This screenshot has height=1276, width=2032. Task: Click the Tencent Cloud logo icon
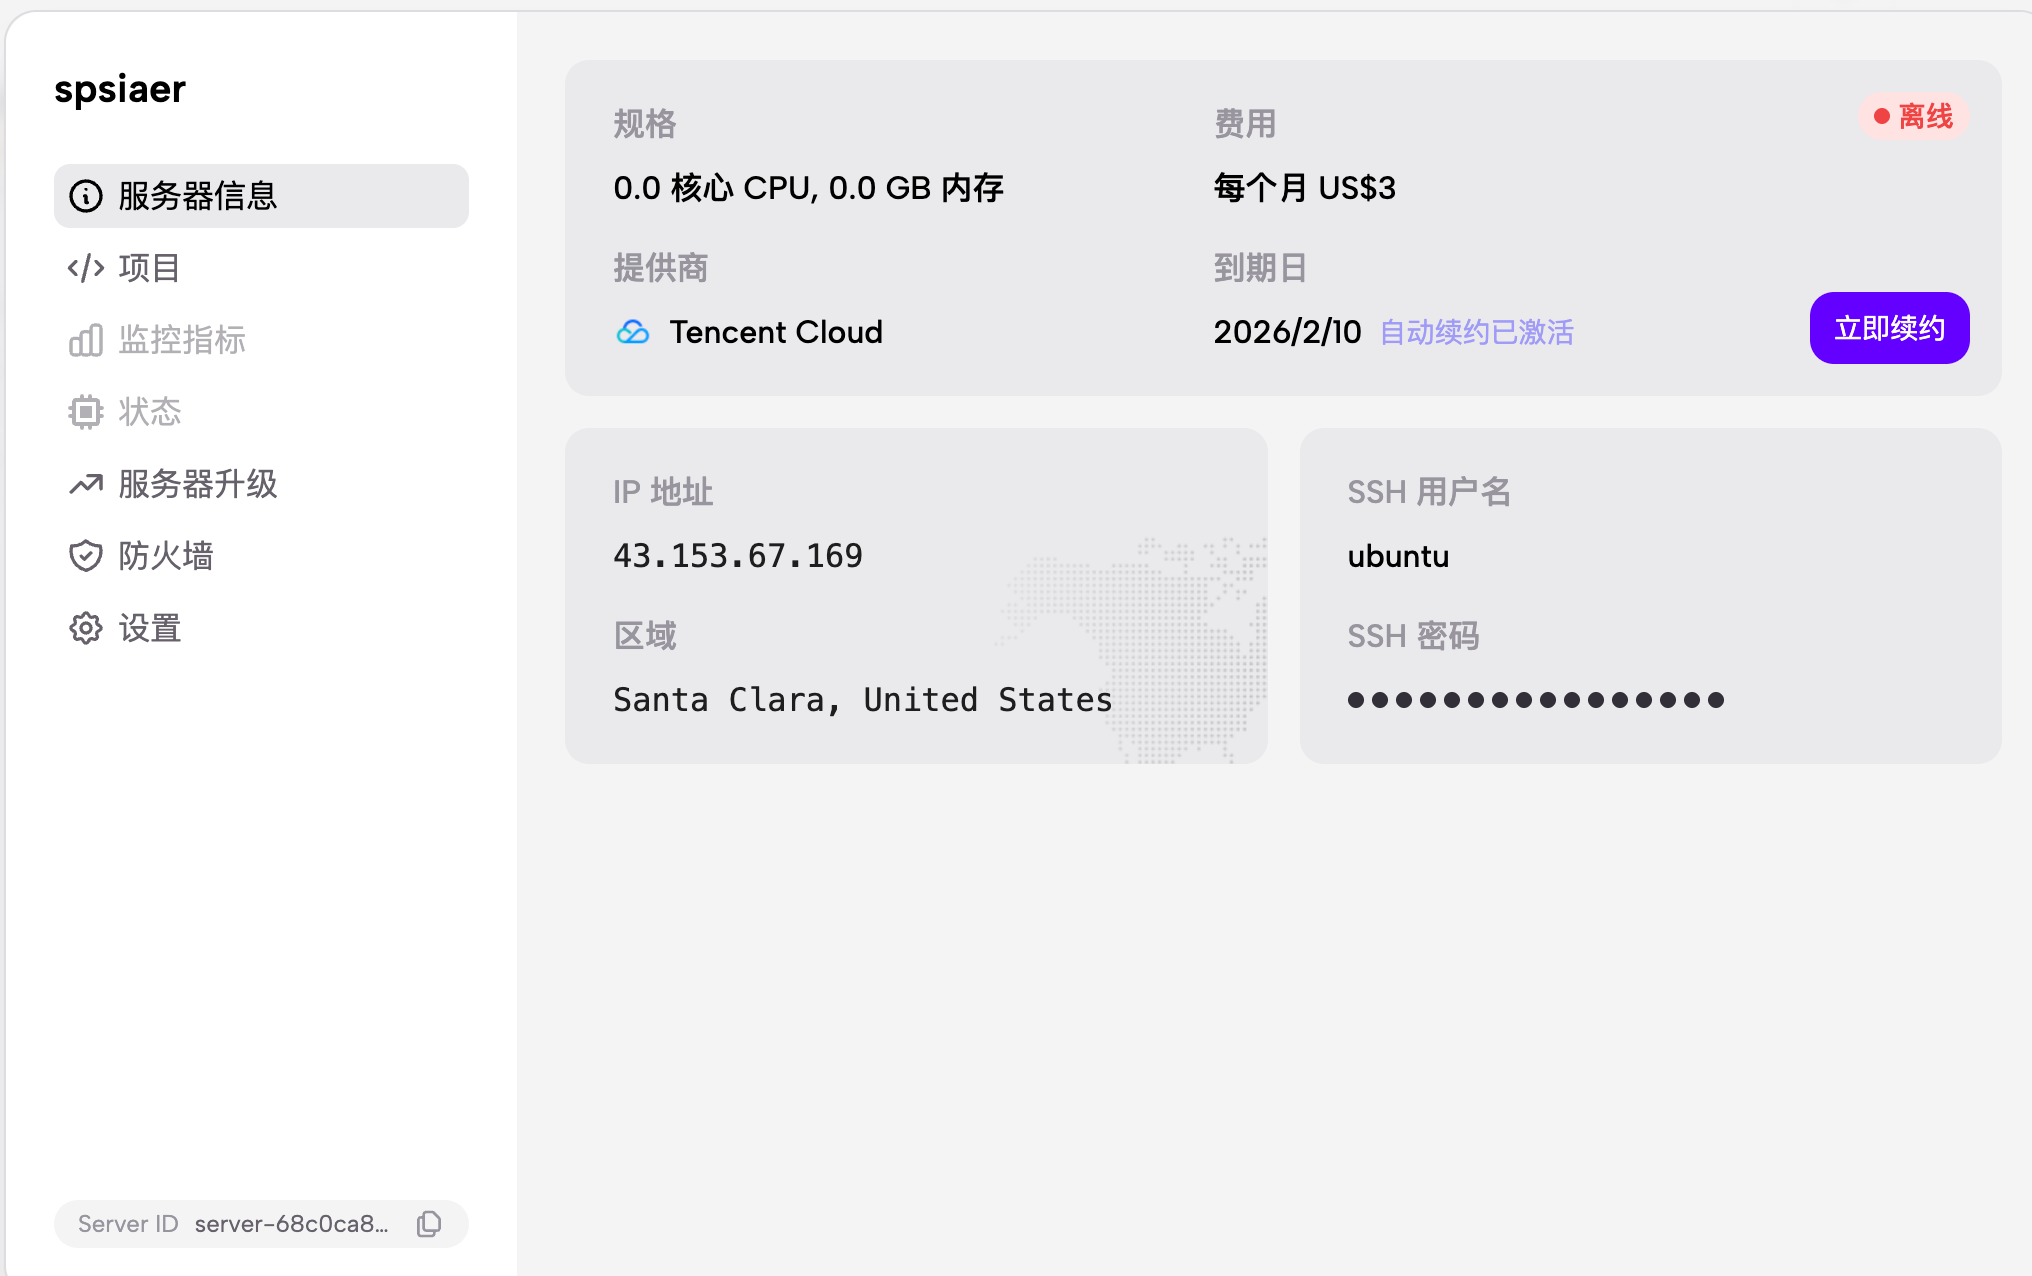(x=633, y=332)
